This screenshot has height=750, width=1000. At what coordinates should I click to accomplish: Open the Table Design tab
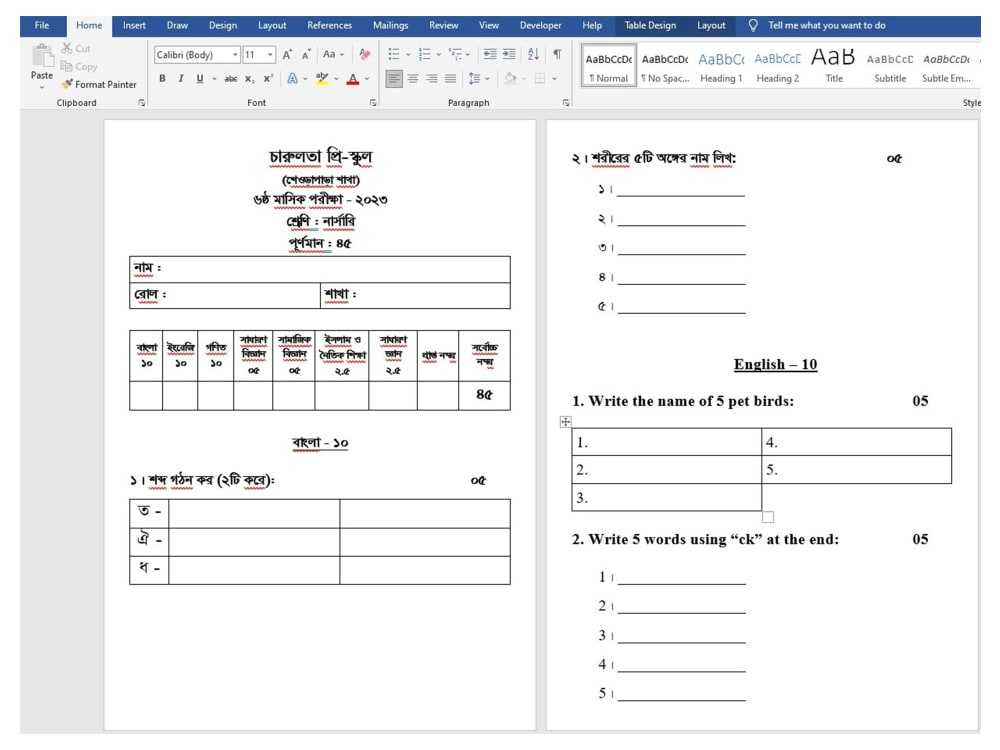pyautogui.click(x=650, y=26)
